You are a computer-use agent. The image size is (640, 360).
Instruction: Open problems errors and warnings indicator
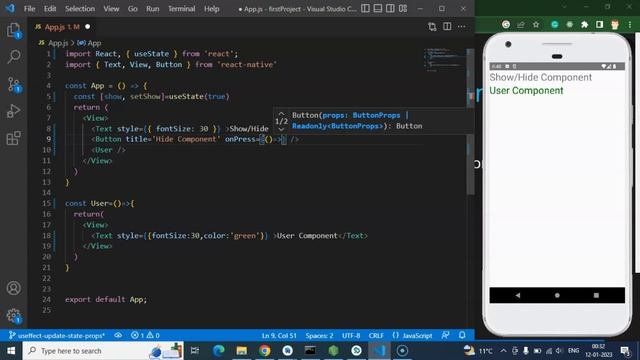145,336
